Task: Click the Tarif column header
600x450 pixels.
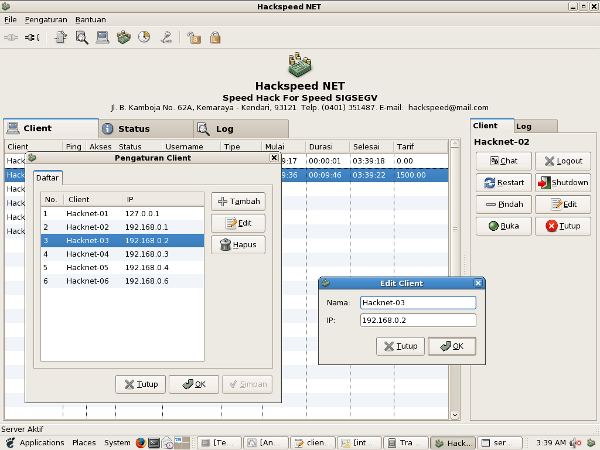Action: pyautogui.click(x=421, y=147)
